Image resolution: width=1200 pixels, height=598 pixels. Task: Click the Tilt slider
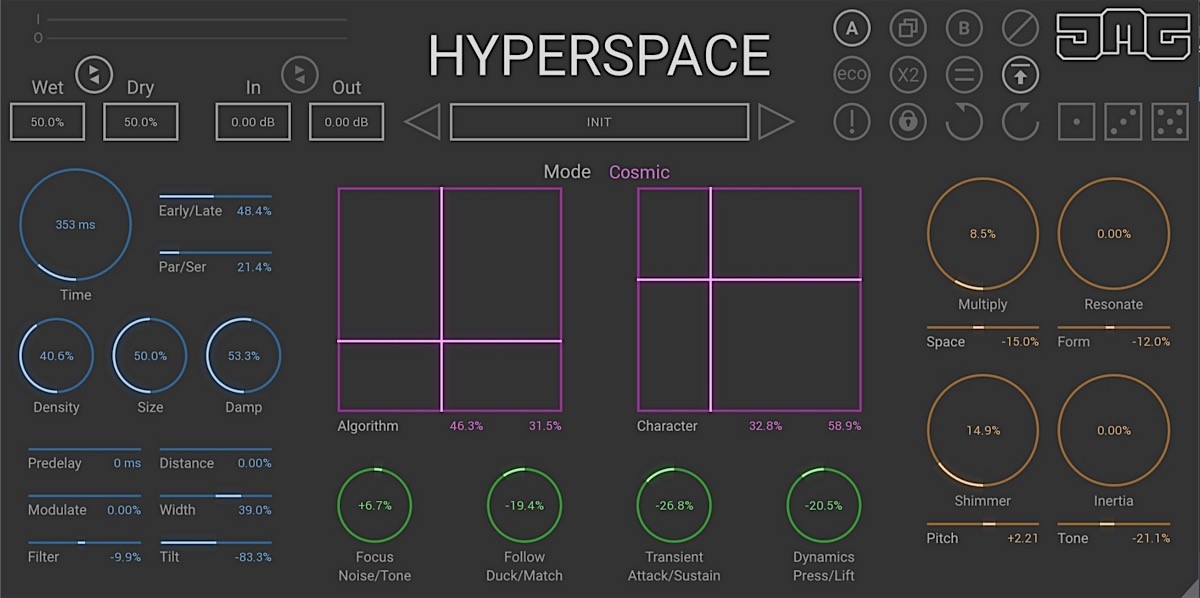coord(215,542)
